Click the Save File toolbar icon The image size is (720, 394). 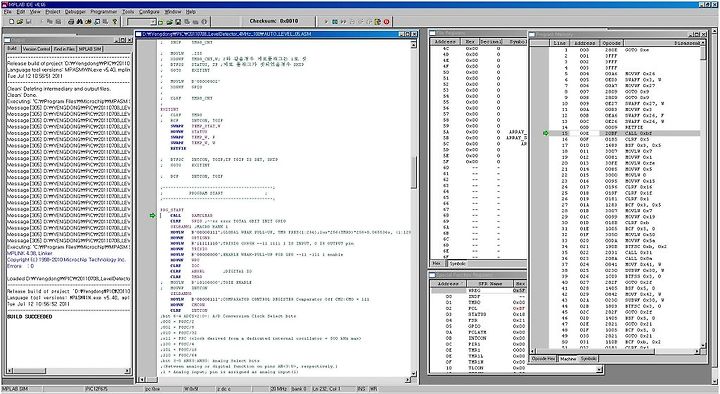pos(28,22)
